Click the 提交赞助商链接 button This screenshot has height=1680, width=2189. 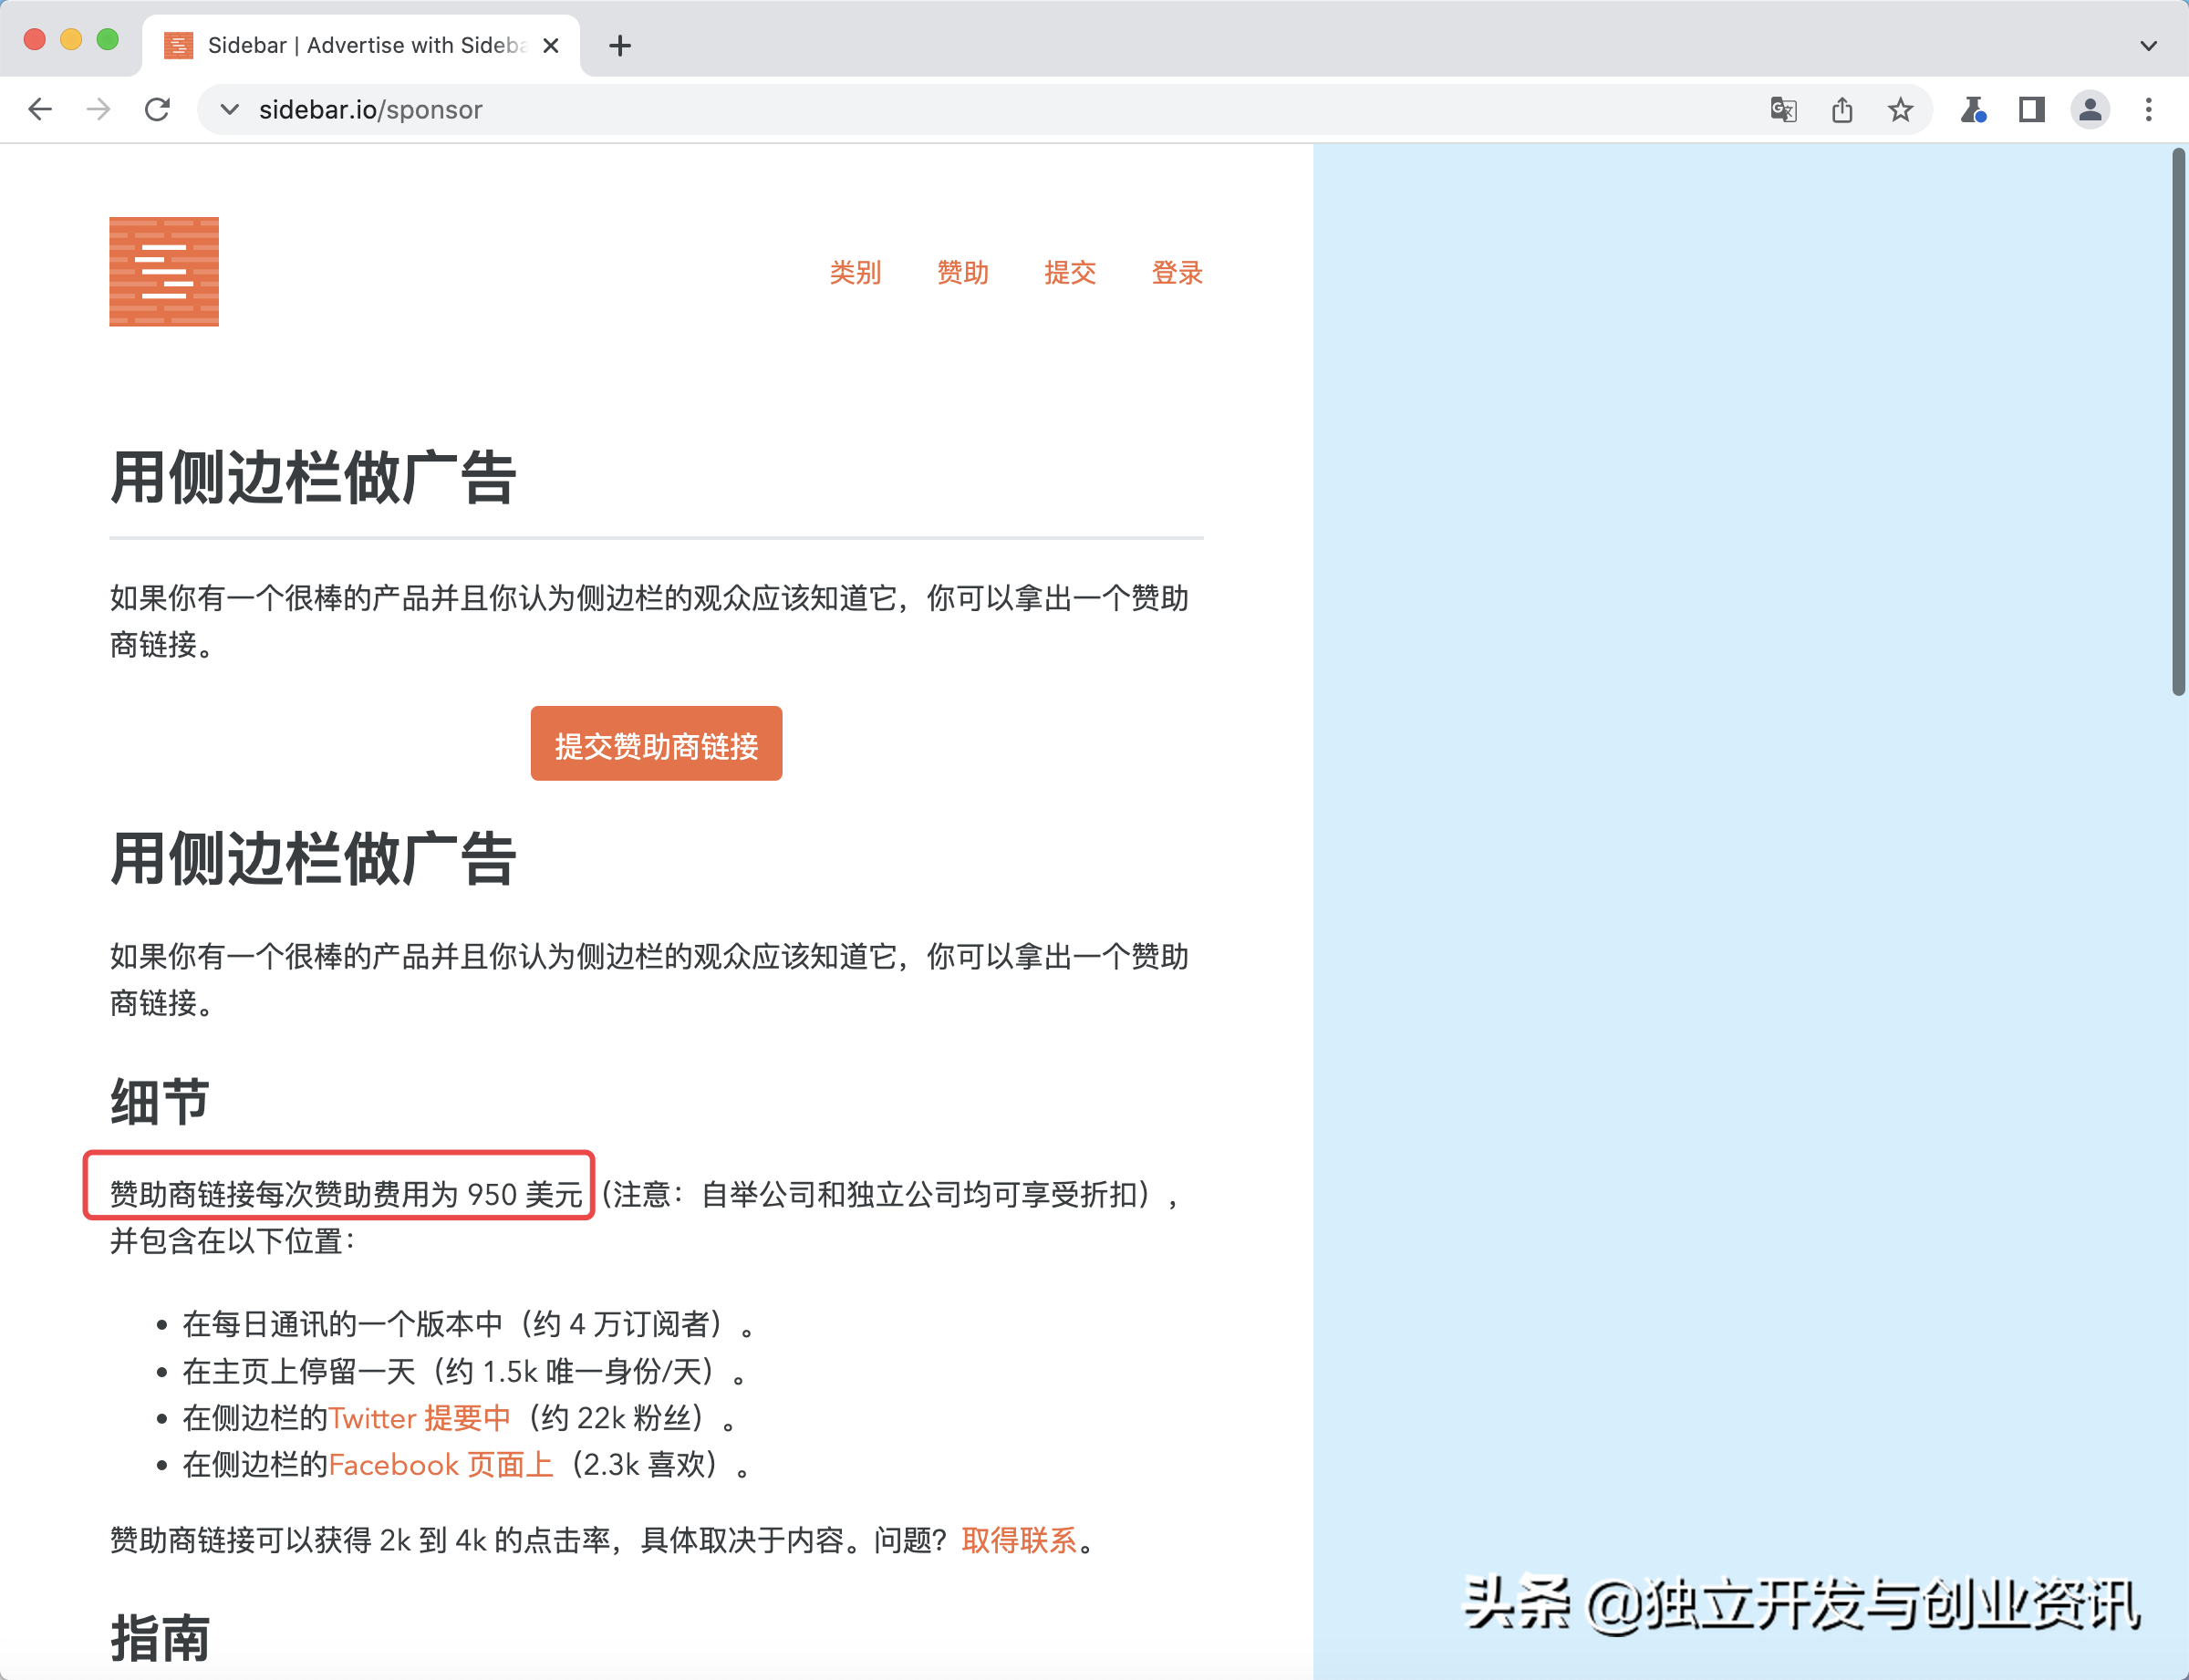pos(655,744)
